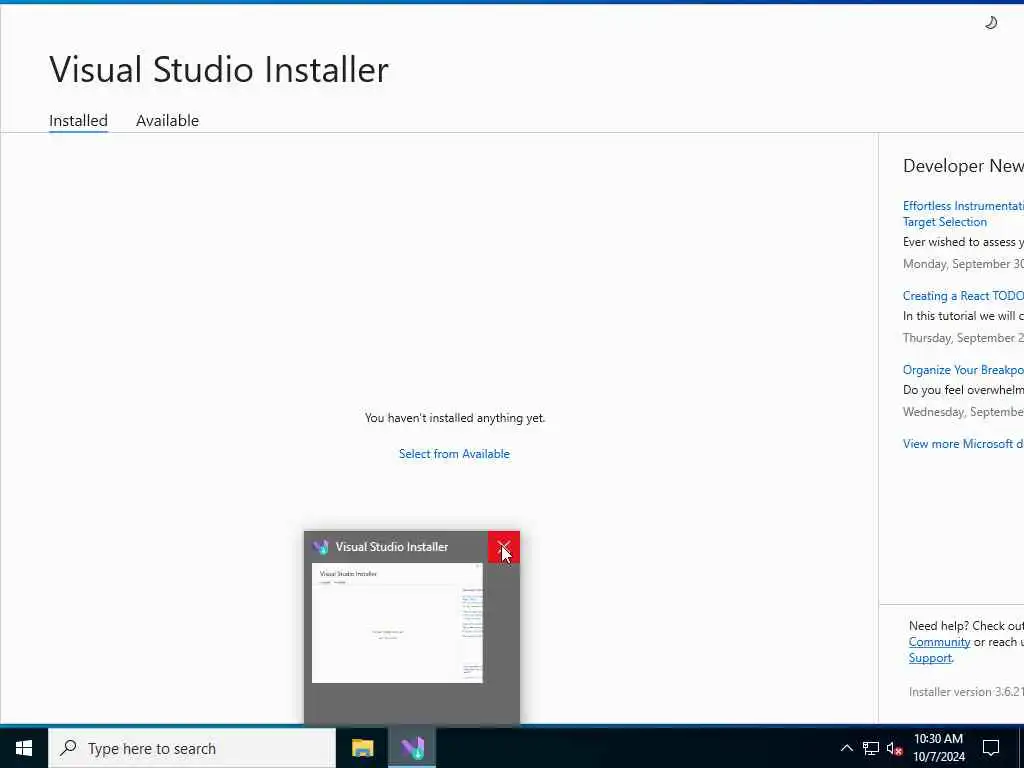Open the network status tray icon
1024x768 pixels.
pos(871,748)
